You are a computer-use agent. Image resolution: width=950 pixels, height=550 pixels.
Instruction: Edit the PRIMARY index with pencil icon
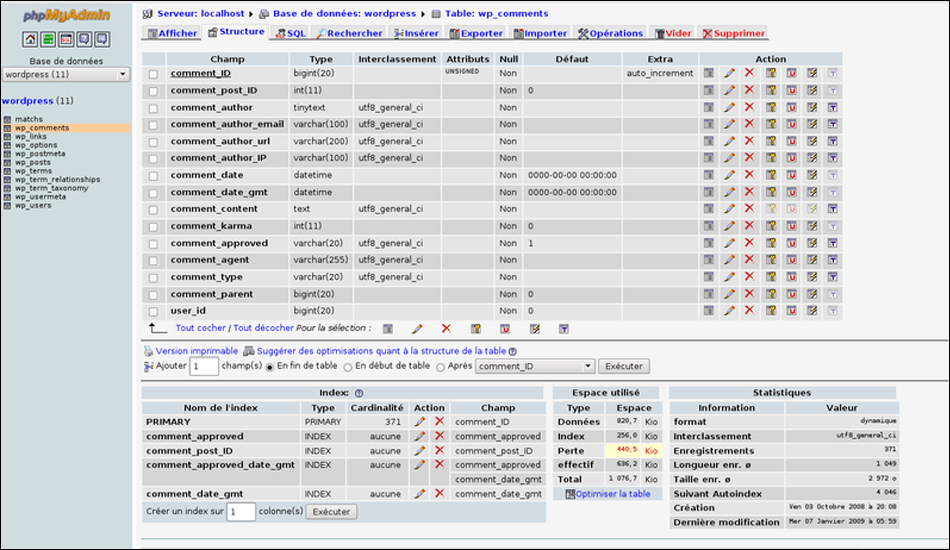[419, 422]
